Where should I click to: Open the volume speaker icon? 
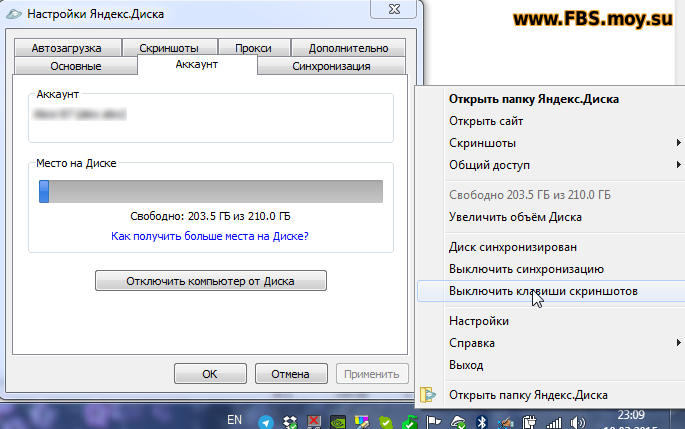[x=578, y=422]
